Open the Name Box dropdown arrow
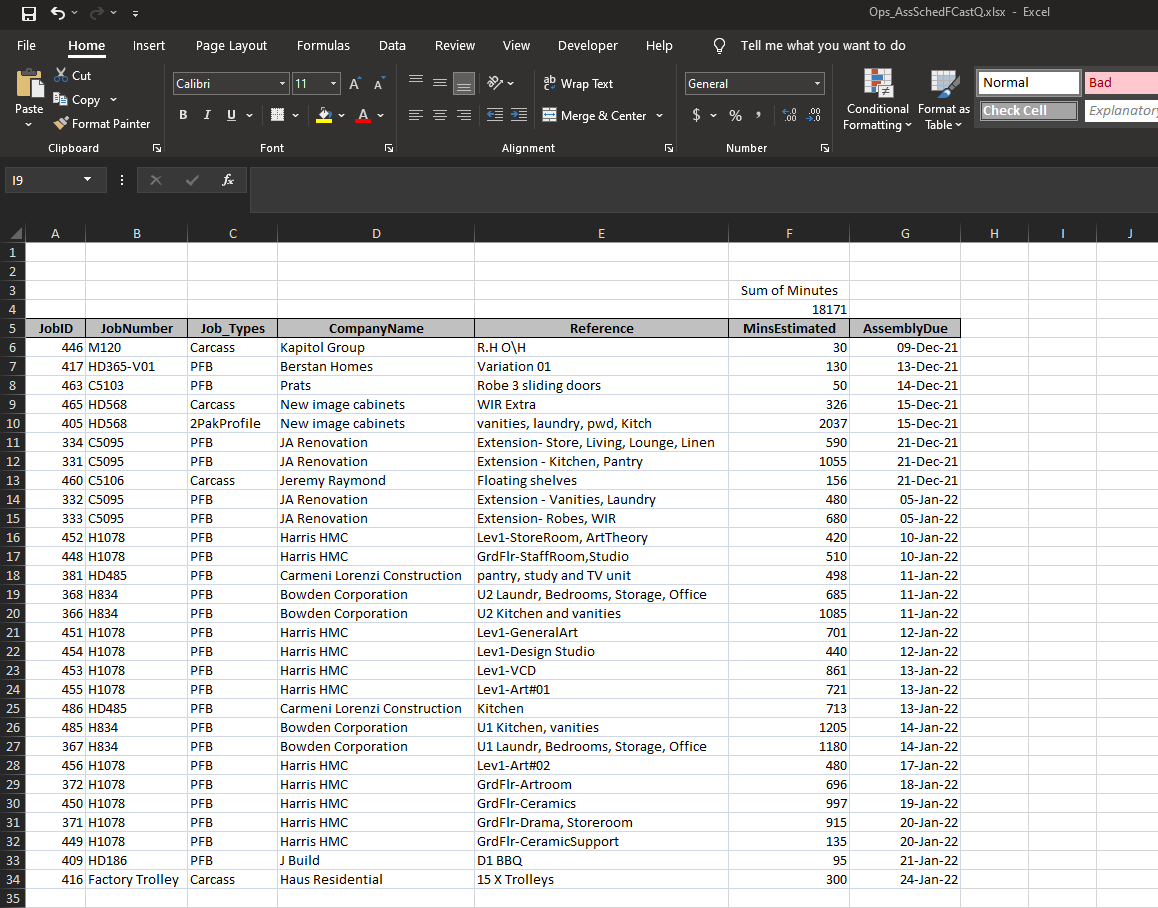The image size is (1158, 908). [x=87, y=180]
